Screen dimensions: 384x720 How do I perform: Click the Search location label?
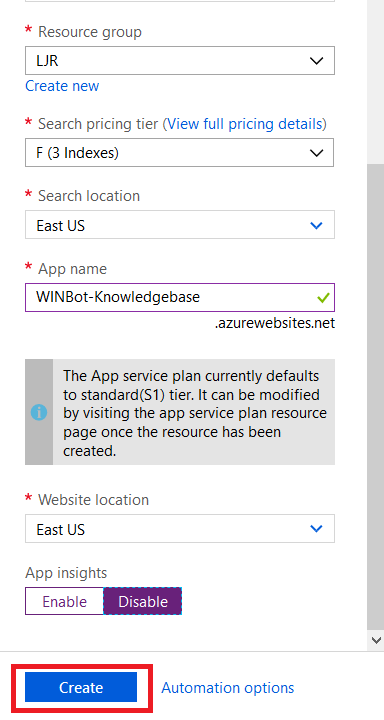coord(89,196)
